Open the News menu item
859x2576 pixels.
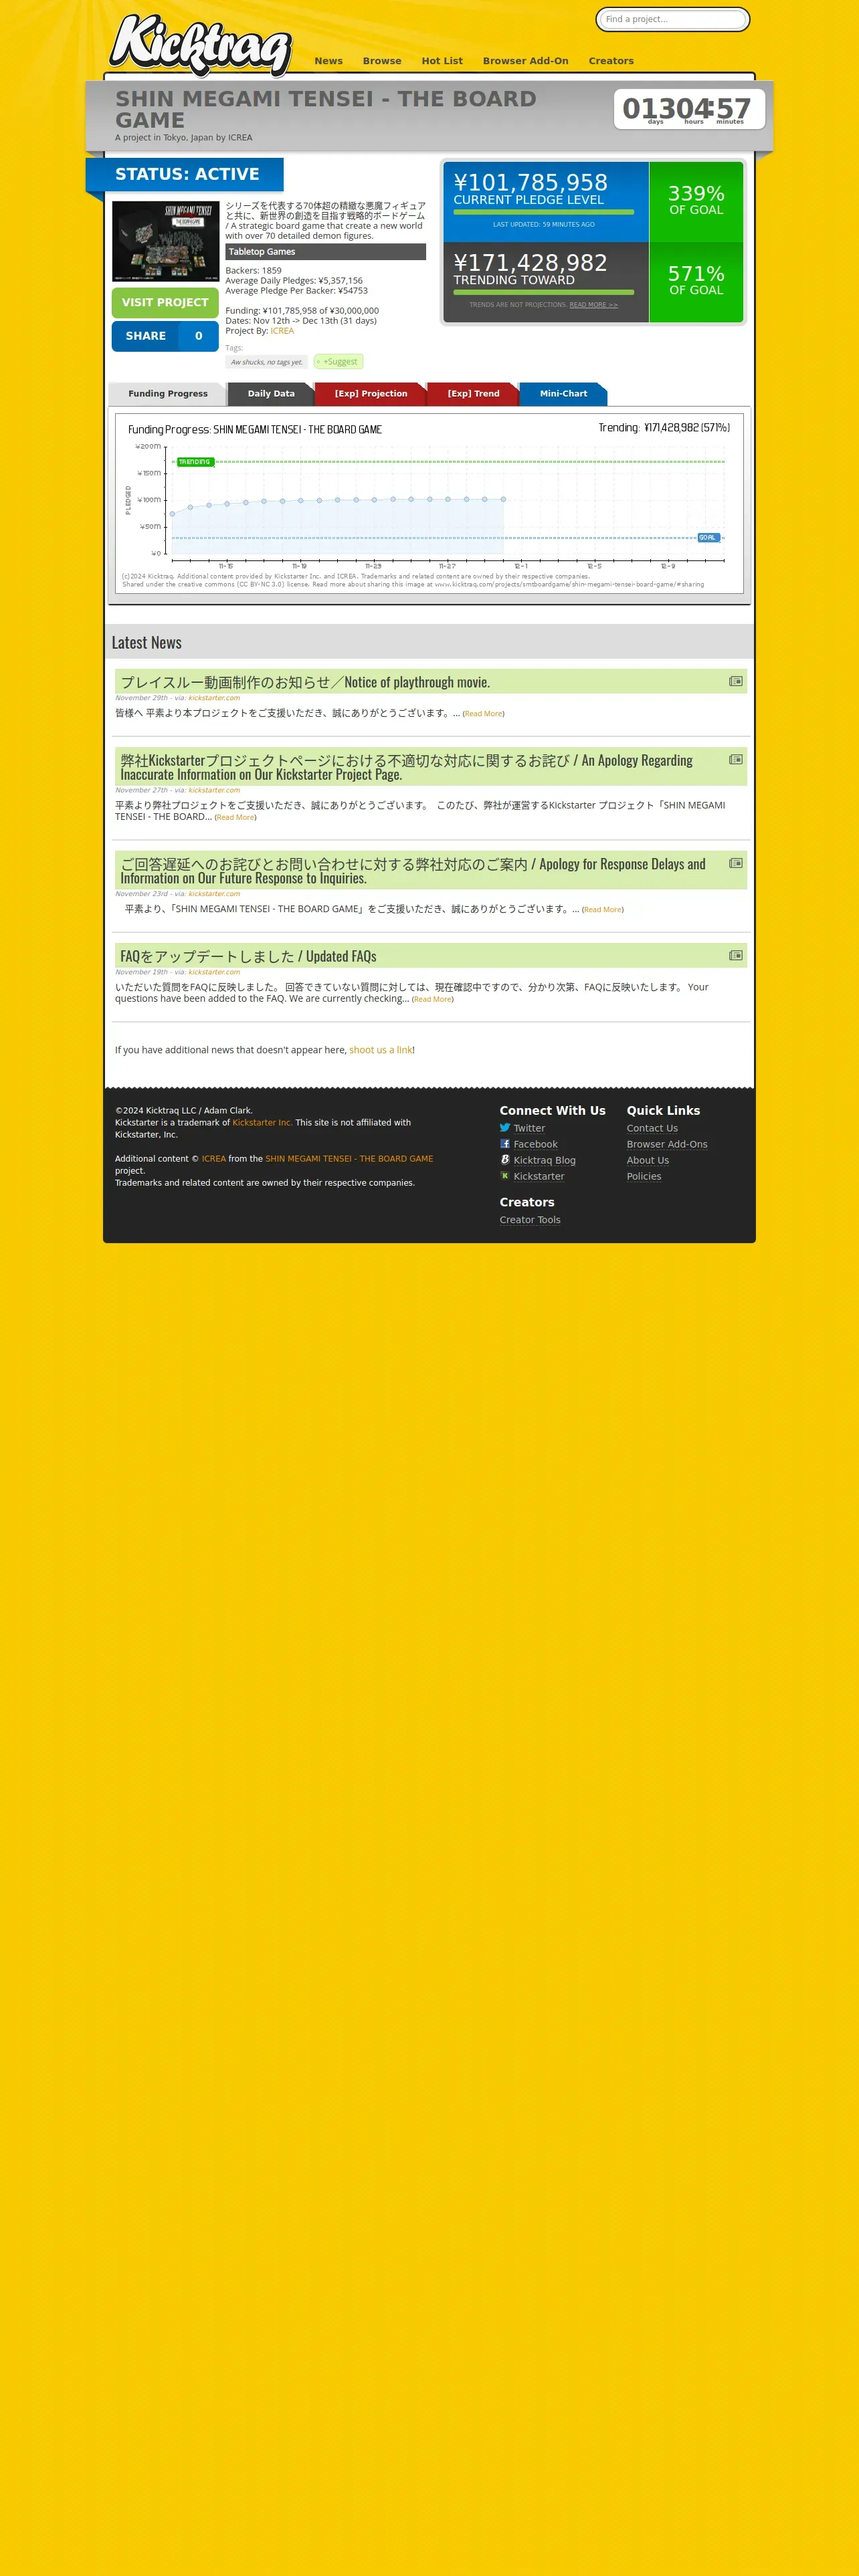(x=328, y=61)
